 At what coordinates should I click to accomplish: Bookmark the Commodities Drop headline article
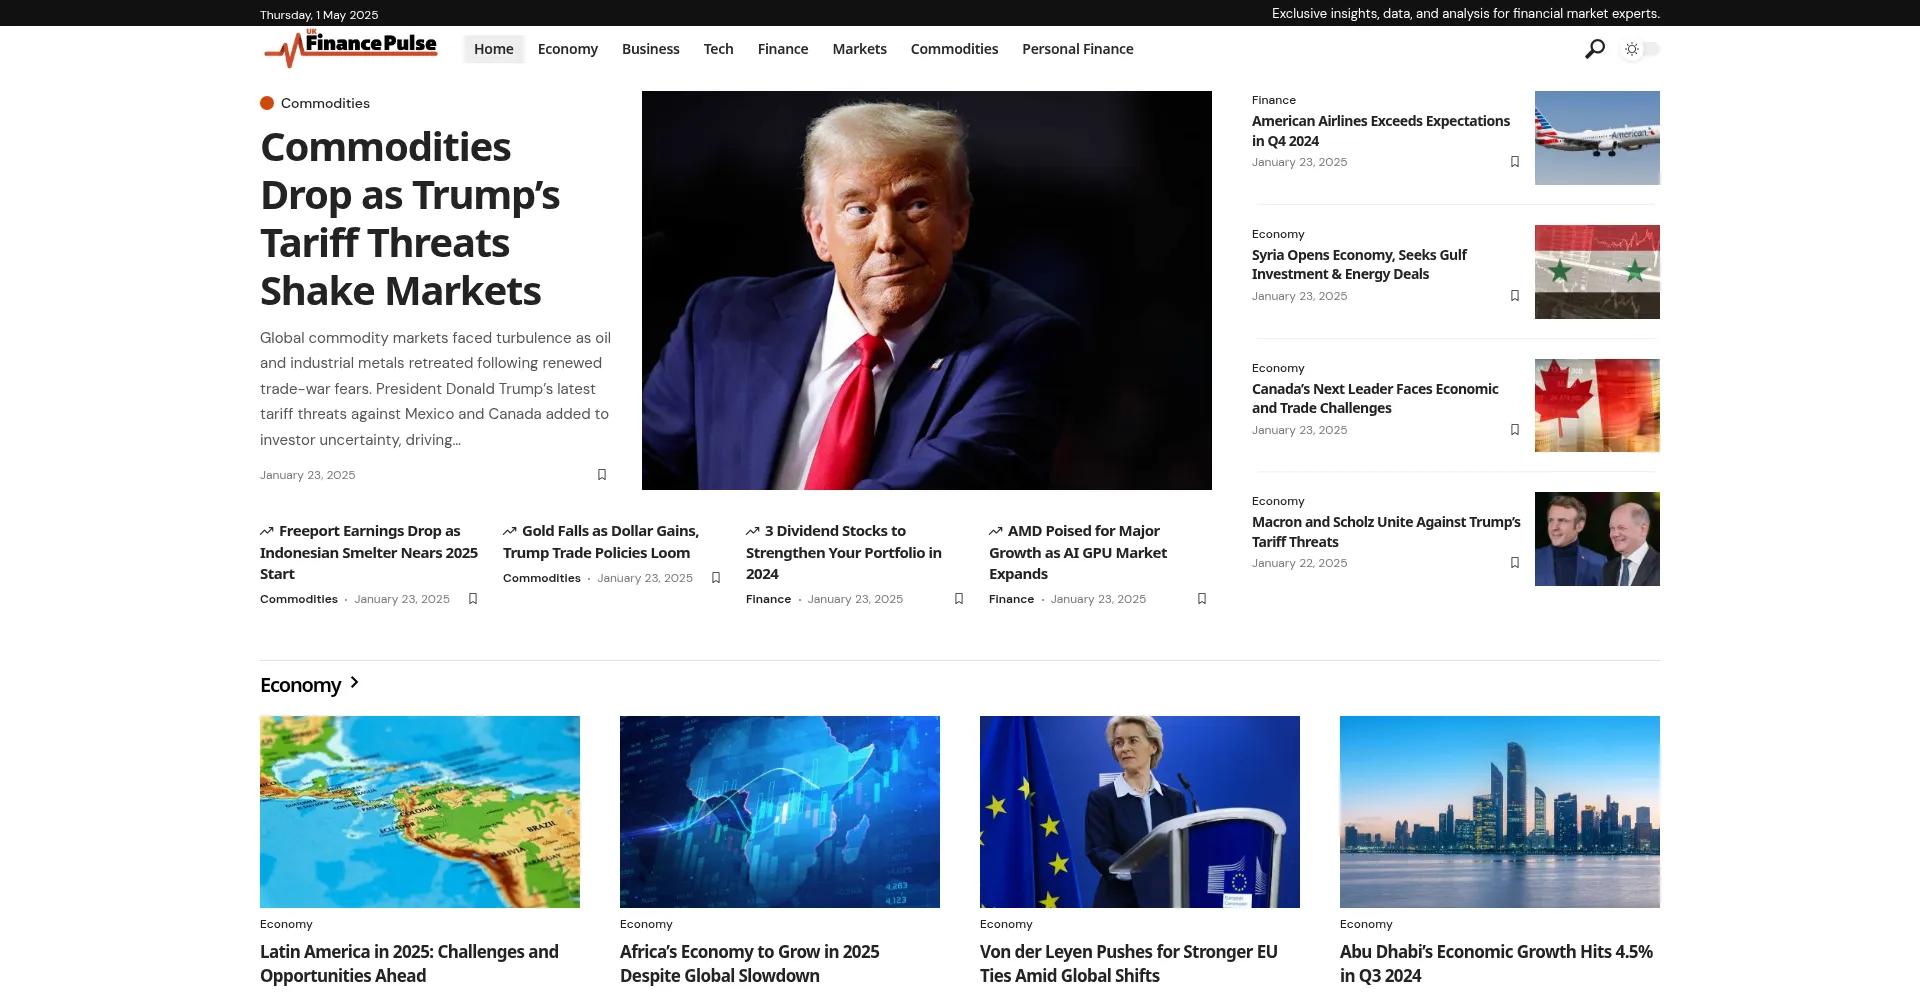(602, 475)
